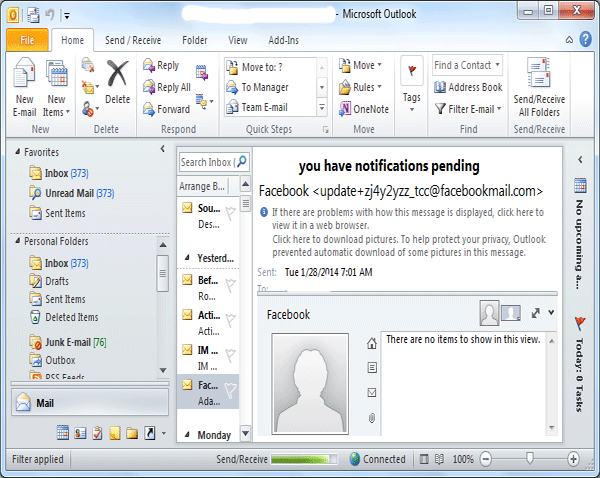Image resolution: width=600 pixels, height=478 pixels.
Task: Send message to OneNote
Action: click(364, 109)
